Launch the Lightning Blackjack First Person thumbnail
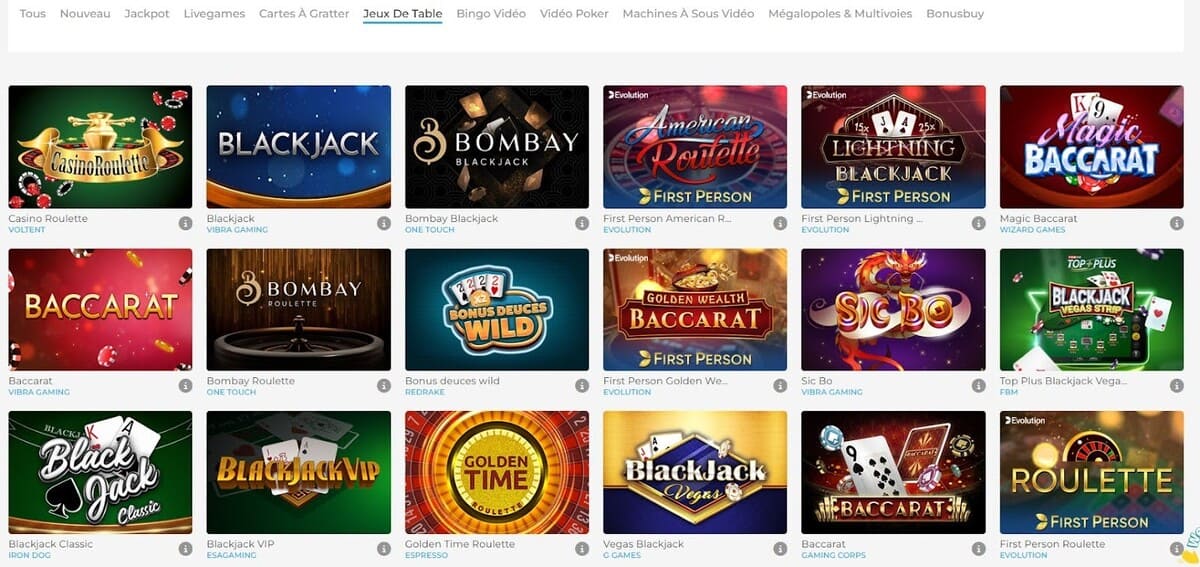The image size is (1200, 567). point(893,147)
